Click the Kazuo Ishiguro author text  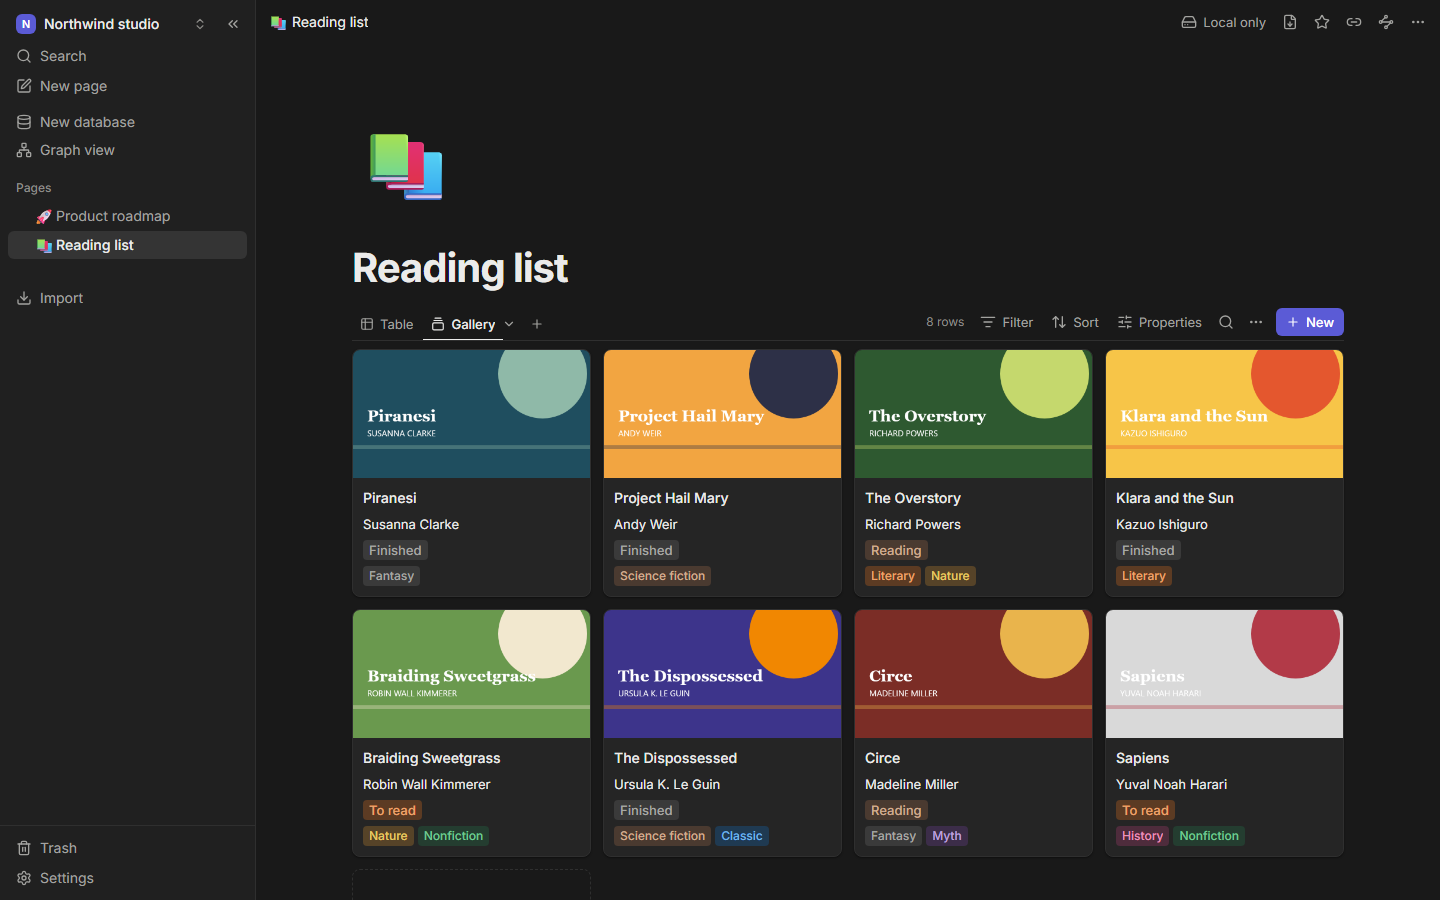1162,524
